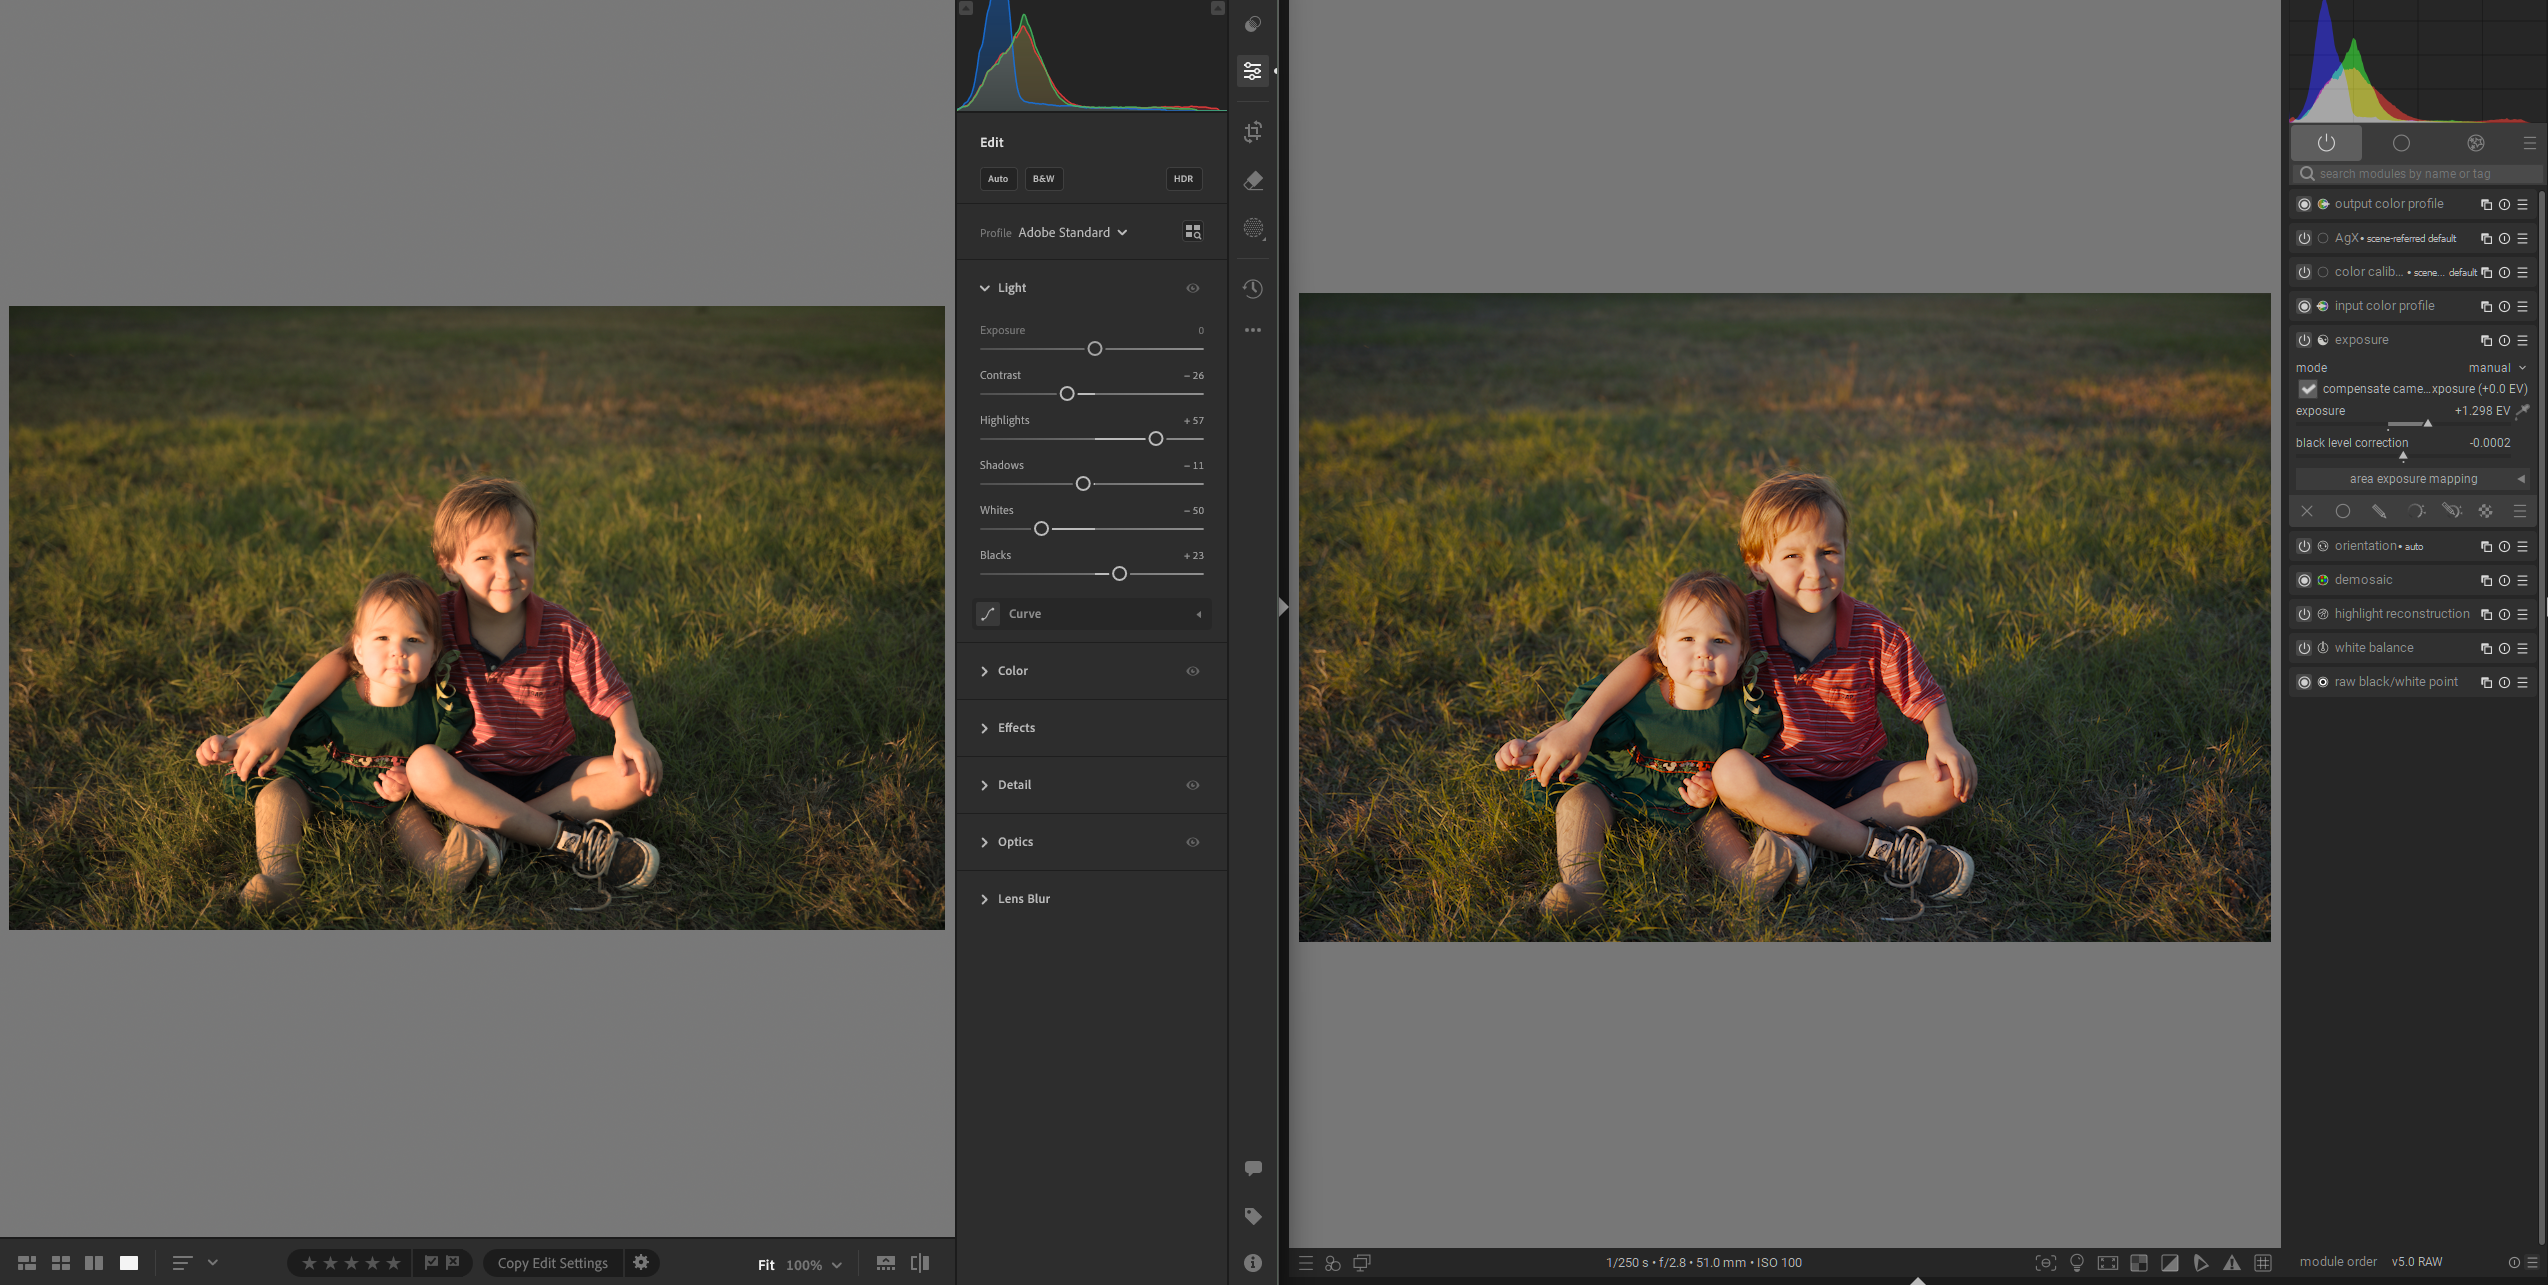Screen dimensions: 2548x1285
Task: Select darktable color modules tab
Action: (2475, 143)
